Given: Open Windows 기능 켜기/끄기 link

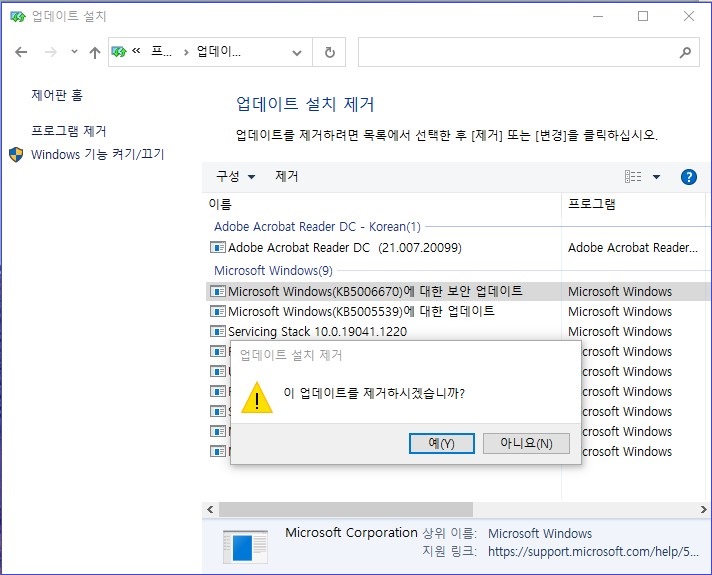Looking at the screenshot, I should [97, 154].
